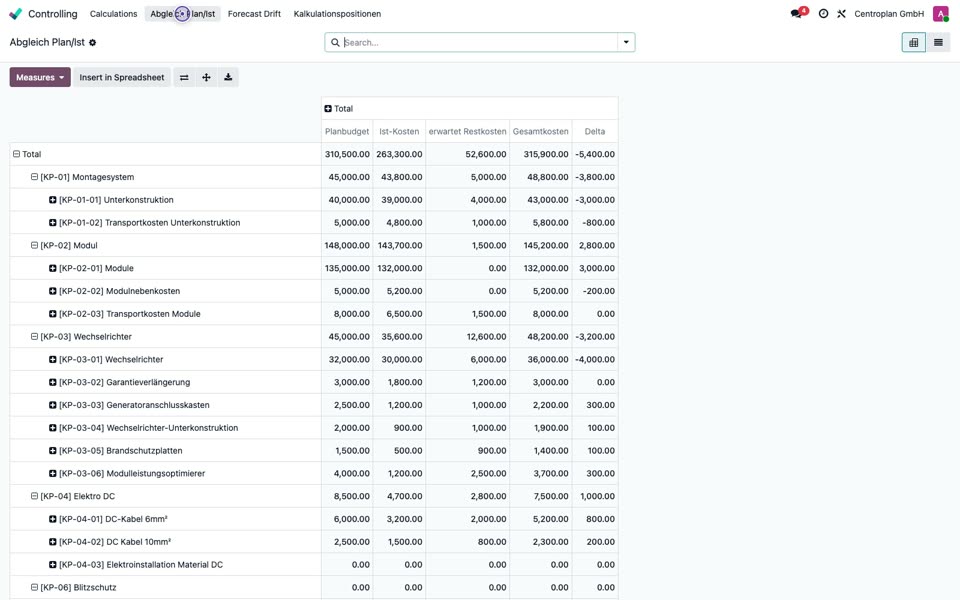Collapse the [KP-01] Montagesystem group
The height and width of the screenshot is (600, 960).
click(165, 177)
